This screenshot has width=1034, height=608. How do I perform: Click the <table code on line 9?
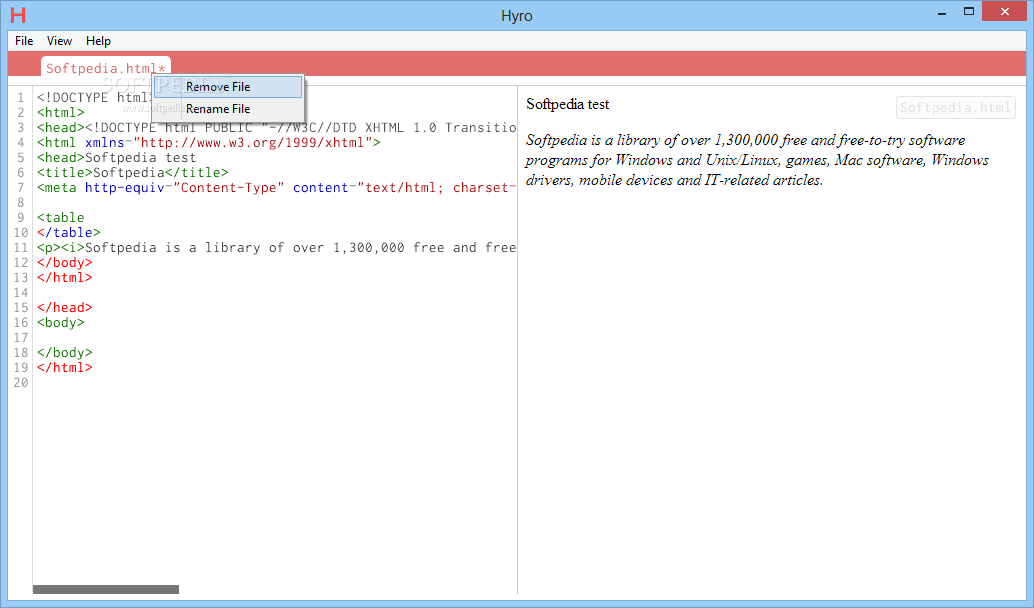[x=61, y=218]
